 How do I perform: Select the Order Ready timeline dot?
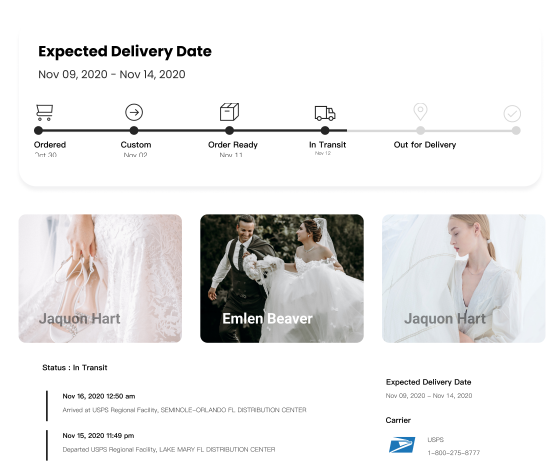tap(230, 131)
